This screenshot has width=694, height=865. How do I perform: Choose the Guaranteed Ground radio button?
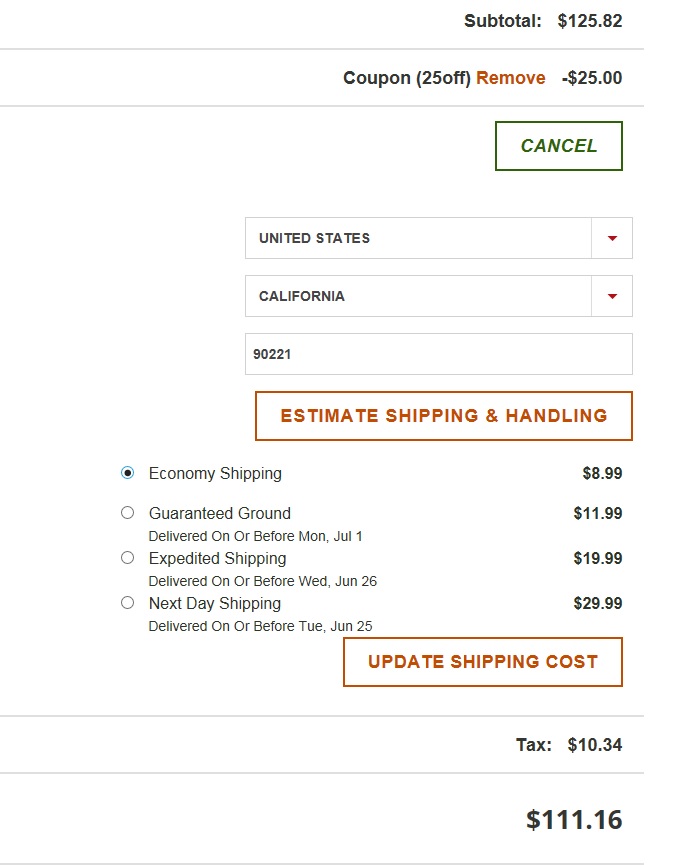[127, 513]
